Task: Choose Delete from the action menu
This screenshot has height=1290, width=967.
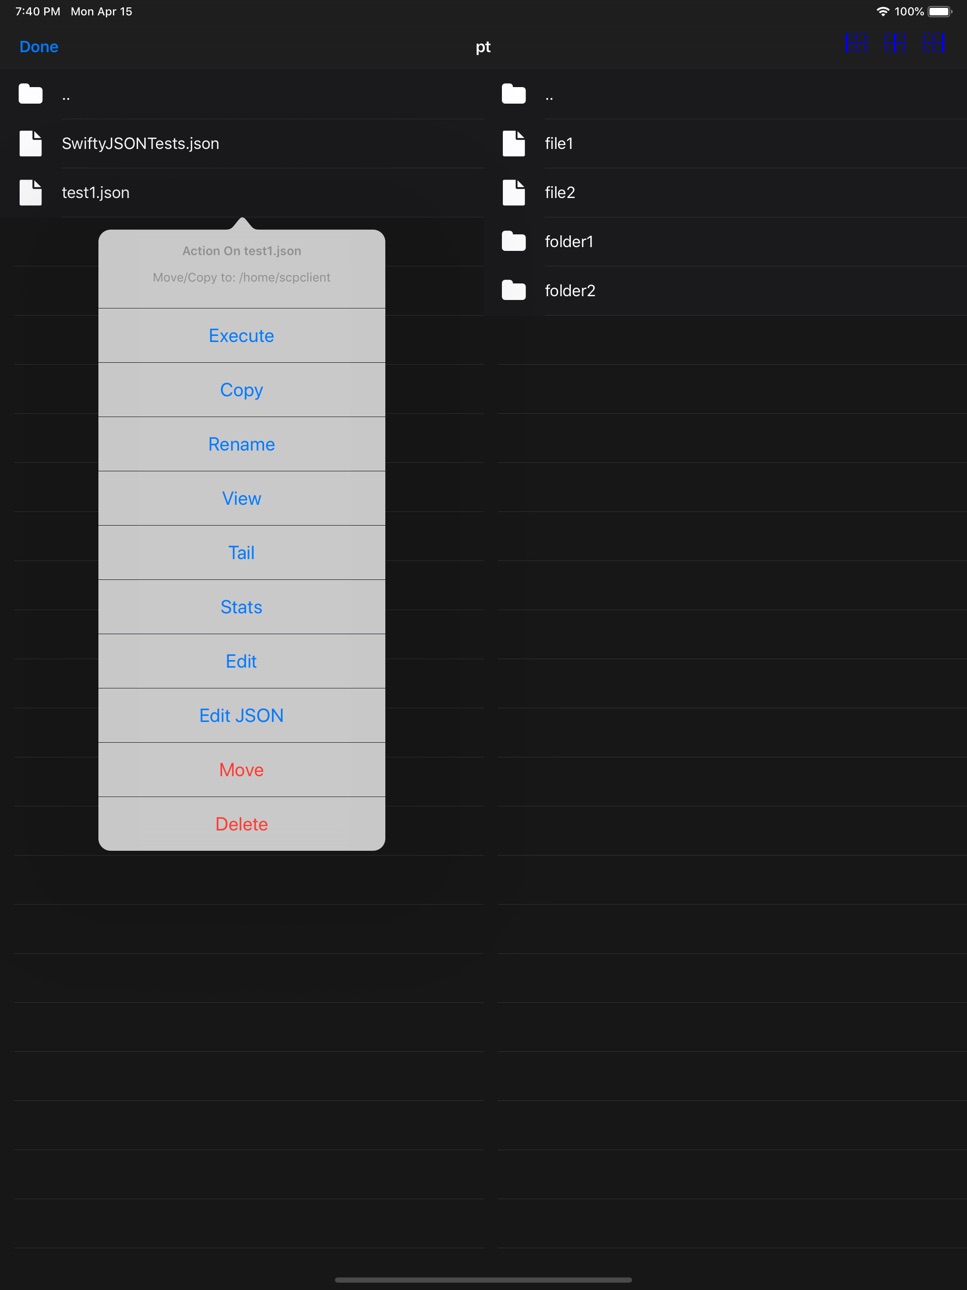Action: 241,824
